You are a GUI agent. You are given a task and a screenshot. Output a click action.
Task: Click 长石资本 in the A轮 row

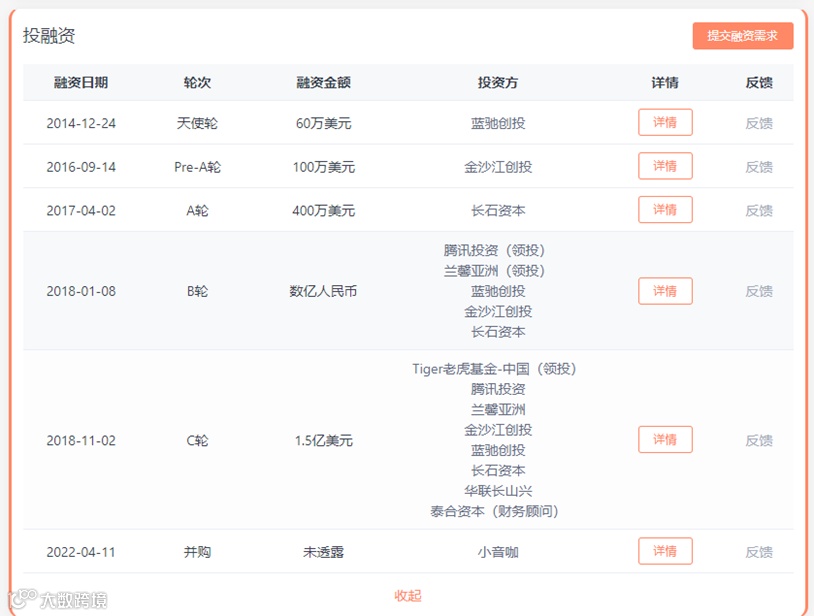498,210
